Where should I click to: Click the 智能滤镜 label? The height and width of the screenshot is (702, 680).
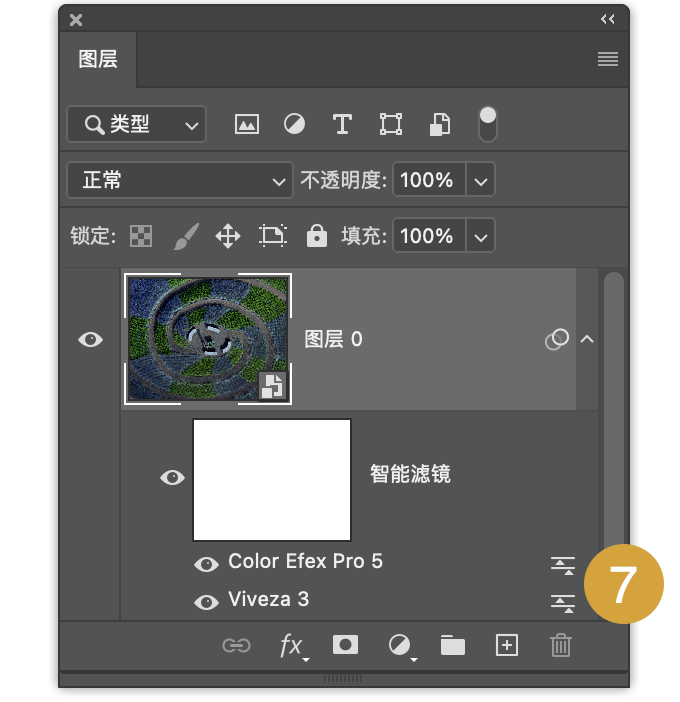410,474
